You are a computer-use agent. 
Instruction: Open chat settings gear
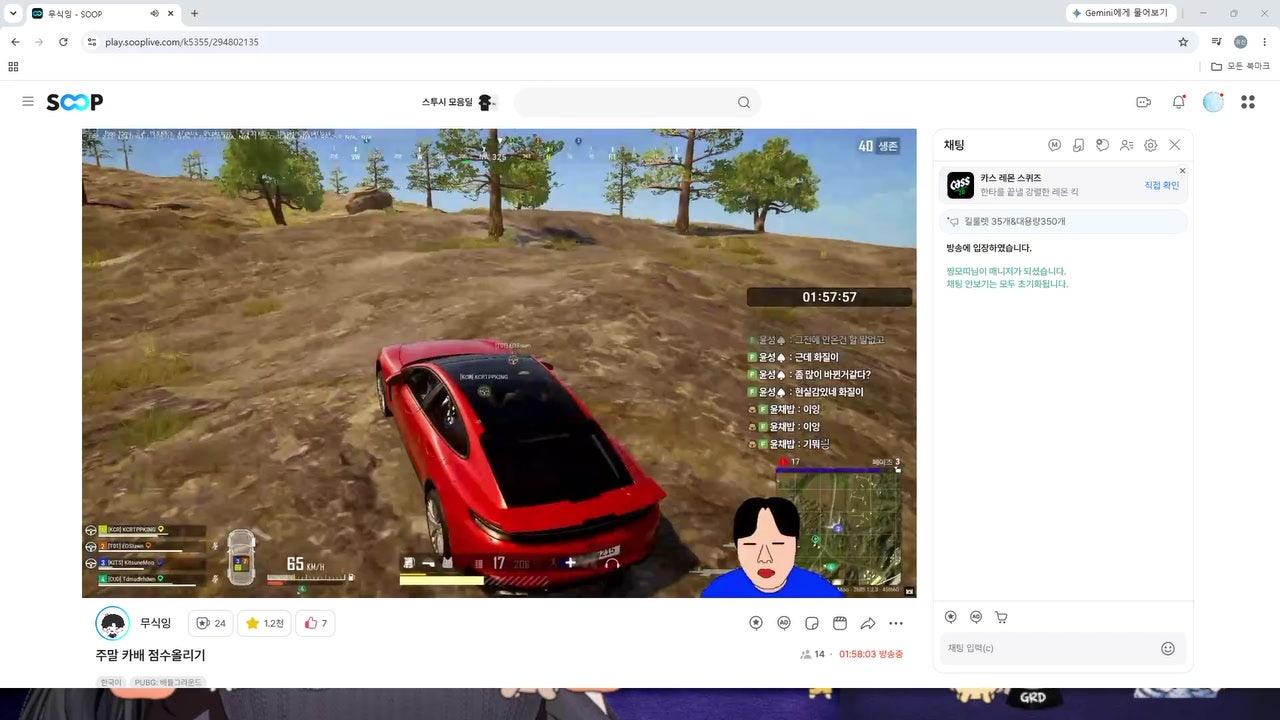click(x=1151, y=145)
